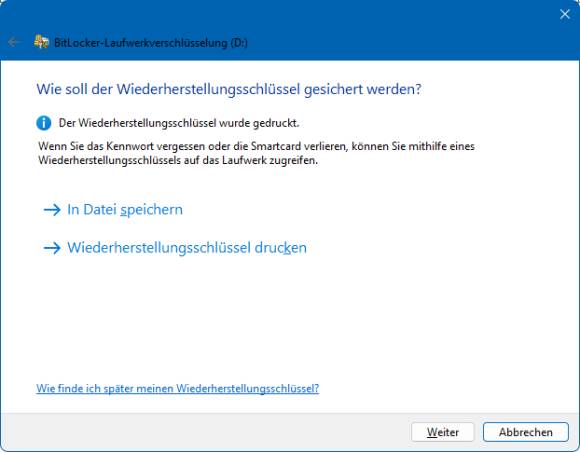The width and height of the screenshot is (580, 452).
Task: Click the description line starting Wenn Sie das Kennwort
Action: tap(256, 146)
